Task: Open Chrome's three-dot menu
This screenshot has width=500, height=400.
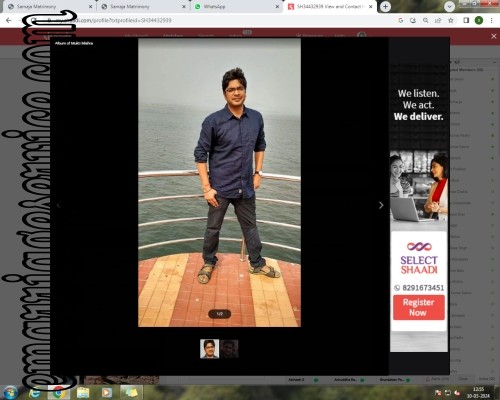Action: [491, 20]
